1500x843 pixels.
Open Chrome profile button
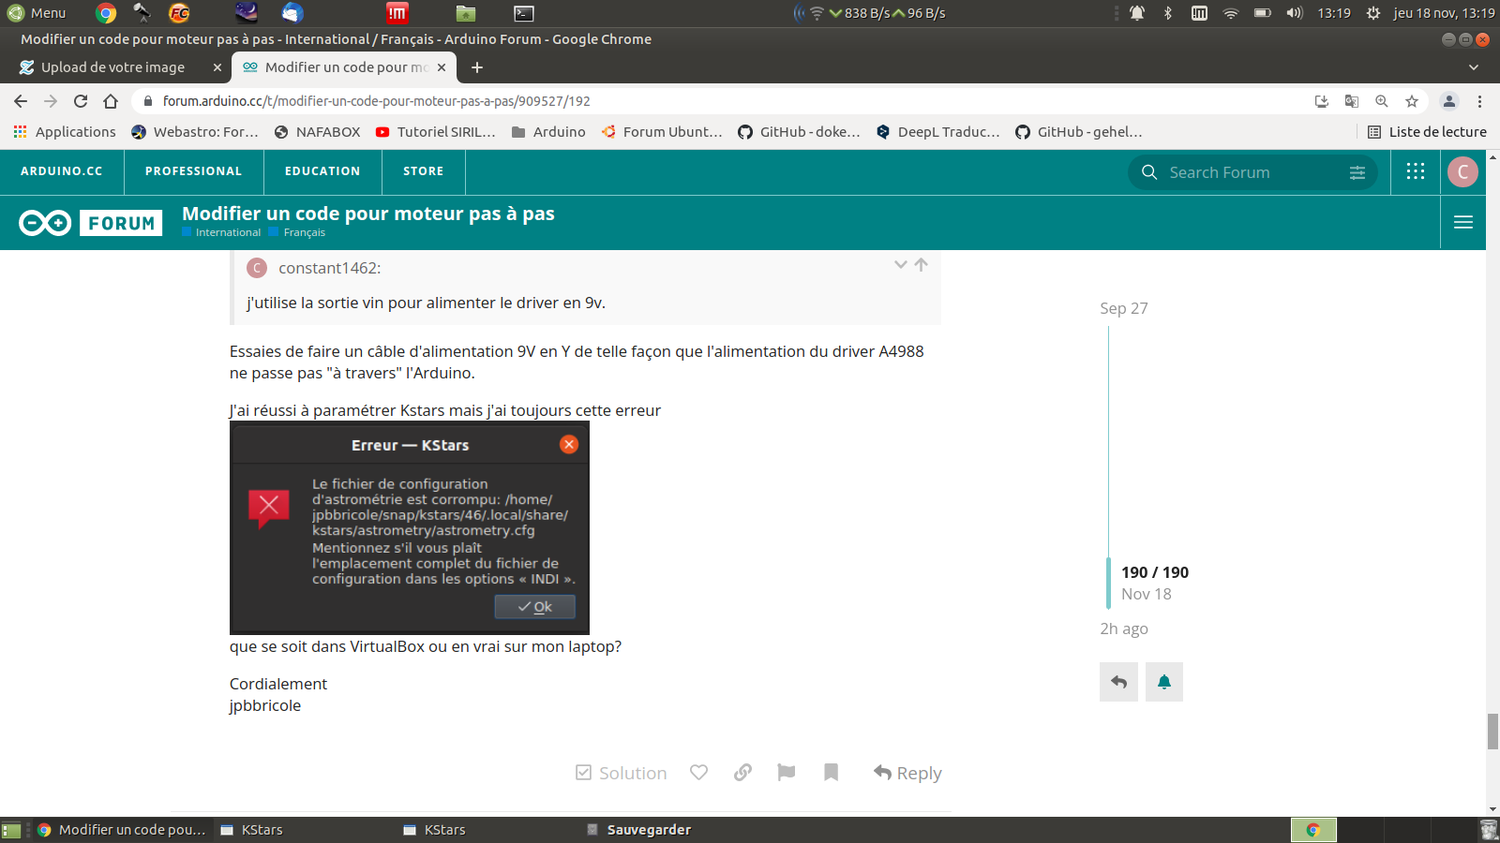click(x=1448, y=101)
